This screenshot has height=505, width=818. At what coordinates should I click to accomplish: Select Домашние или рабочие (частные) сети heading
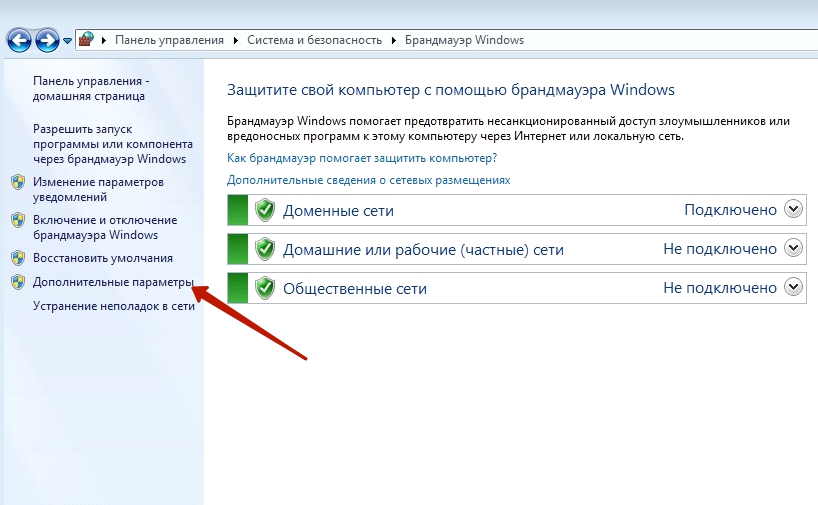[x=423, y=249]
